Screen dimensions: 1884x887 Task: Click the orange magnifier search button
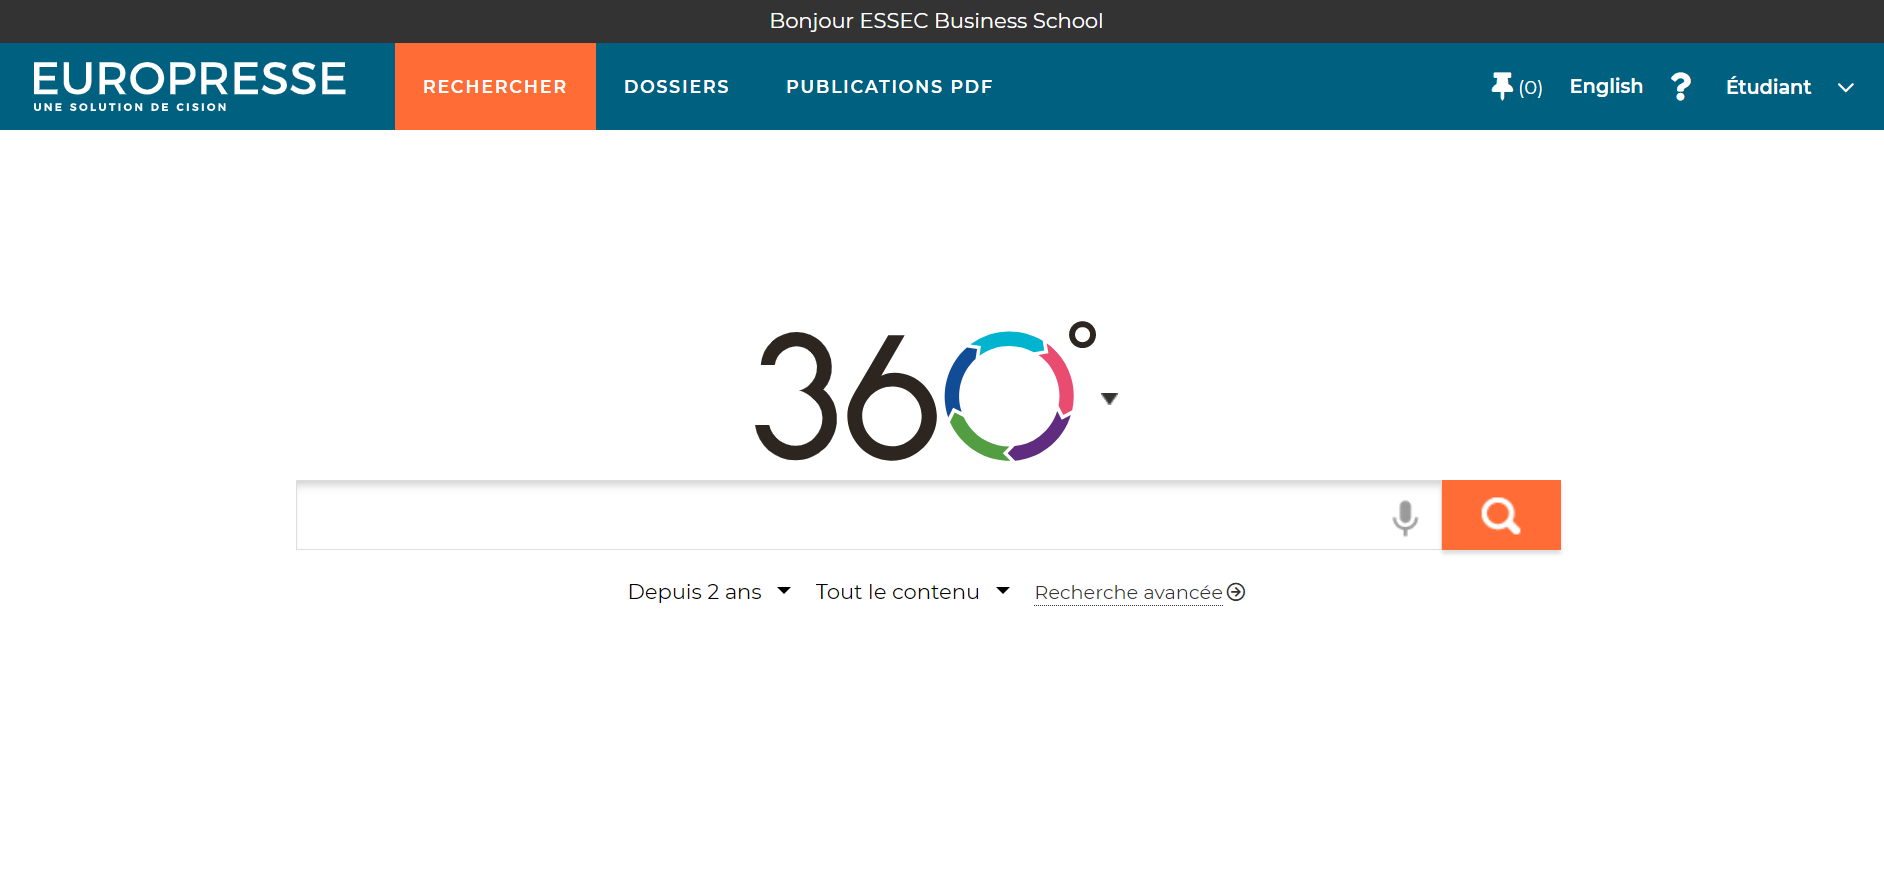(1501, 515)
